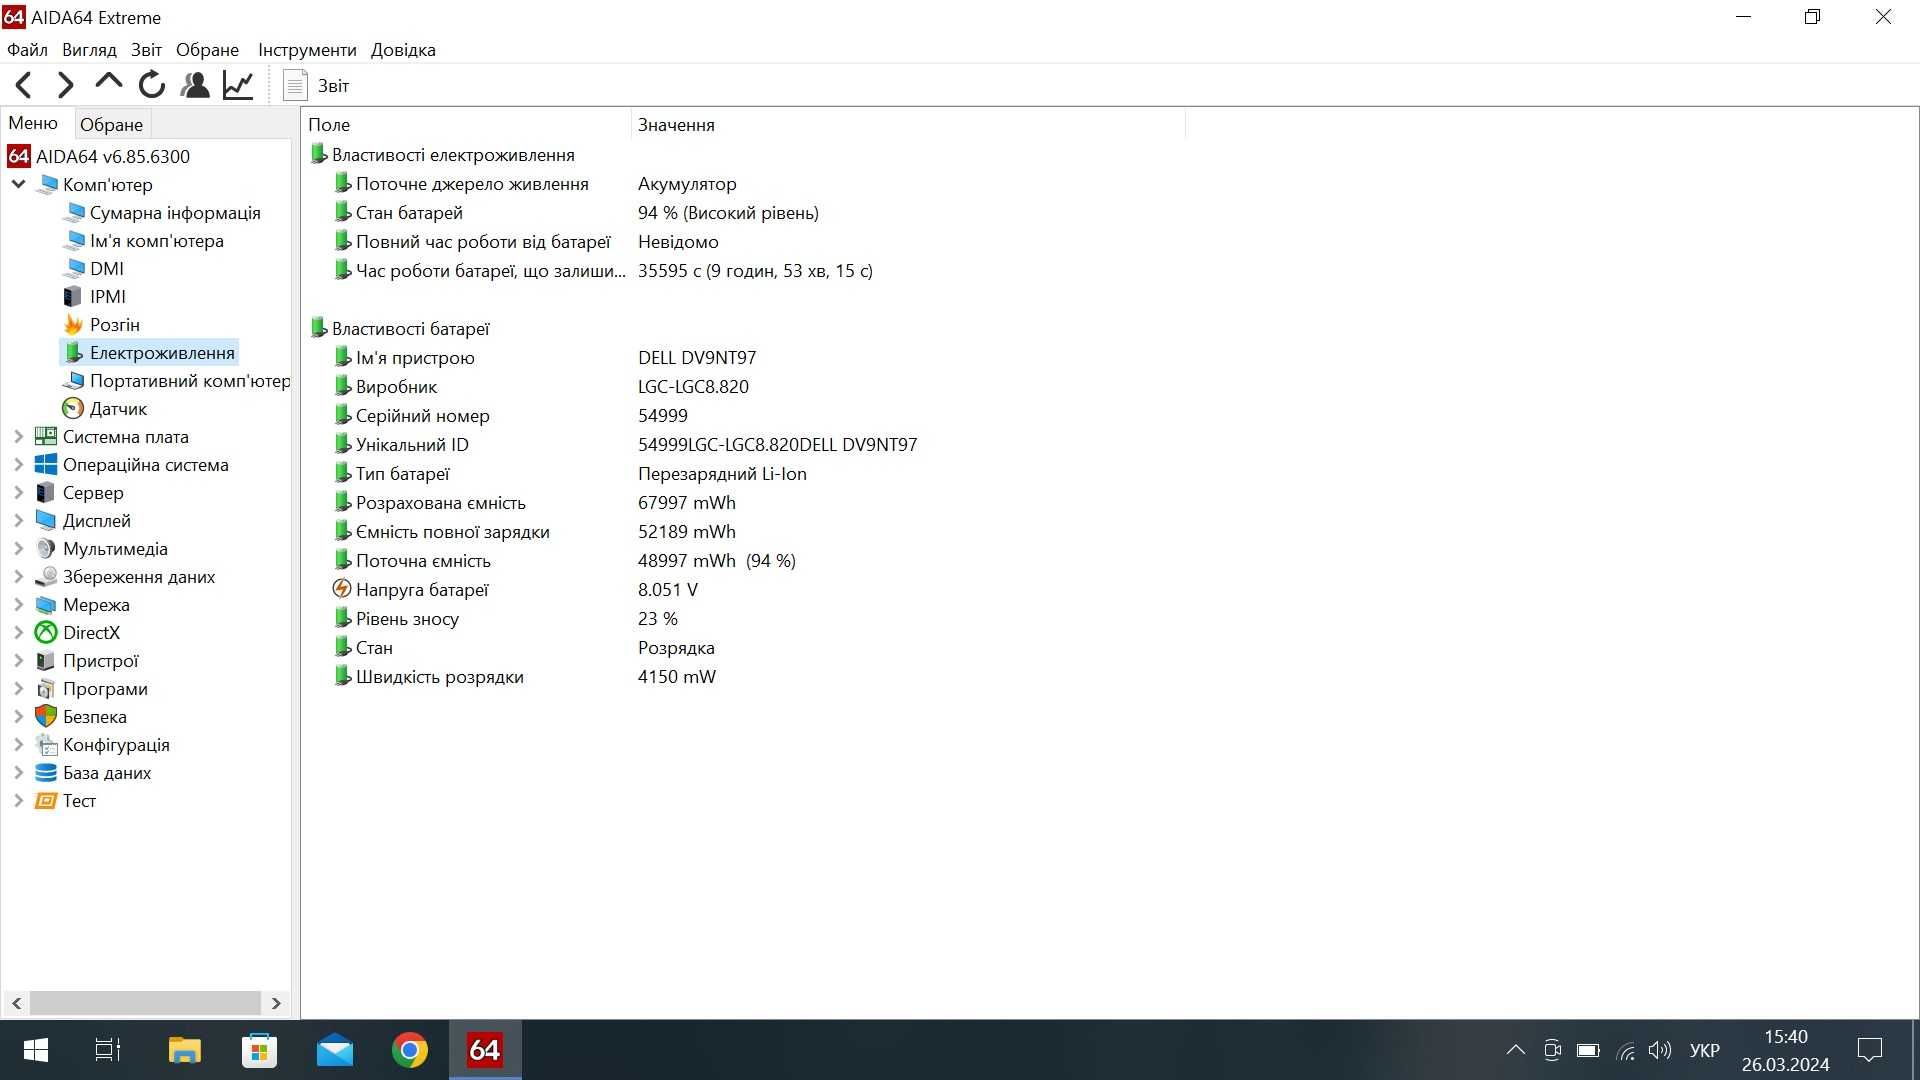1920x1080 pixels.
Task: Select the Рівень зносу row
Action: pos(506,619)
